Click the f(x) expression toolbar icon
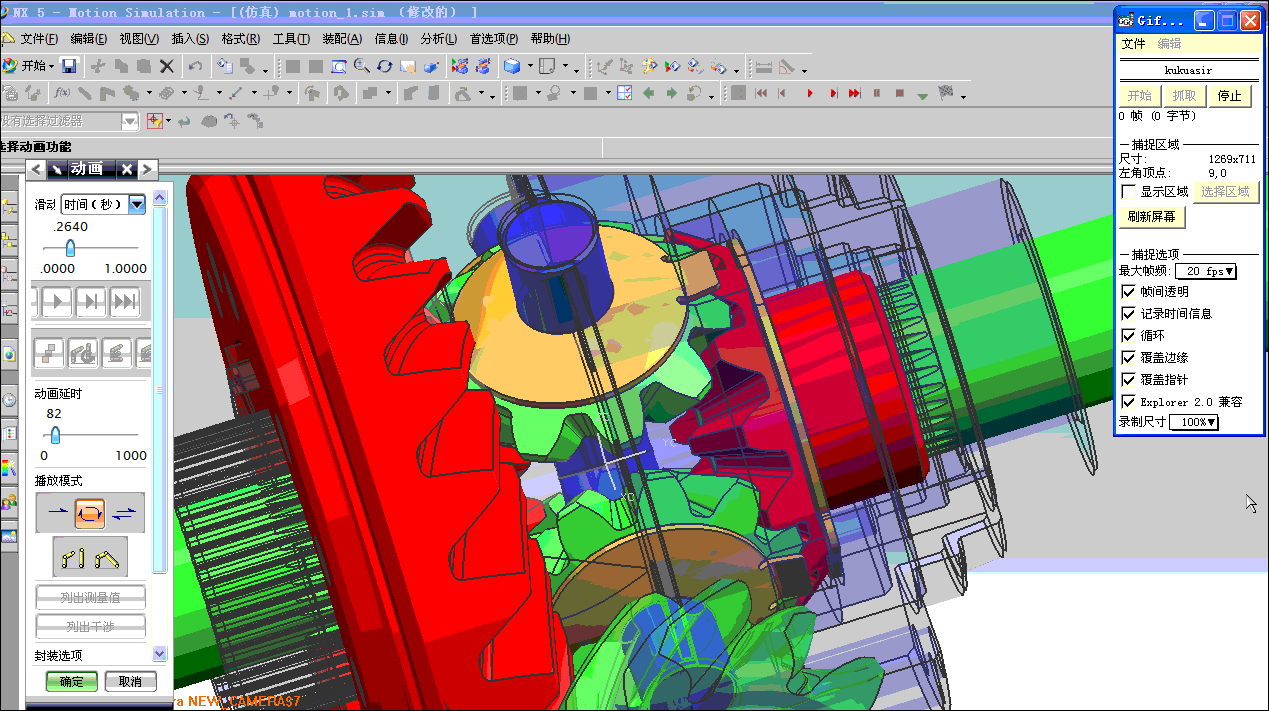This screenshot has width=1269, height=711. (x=61, y=93)
